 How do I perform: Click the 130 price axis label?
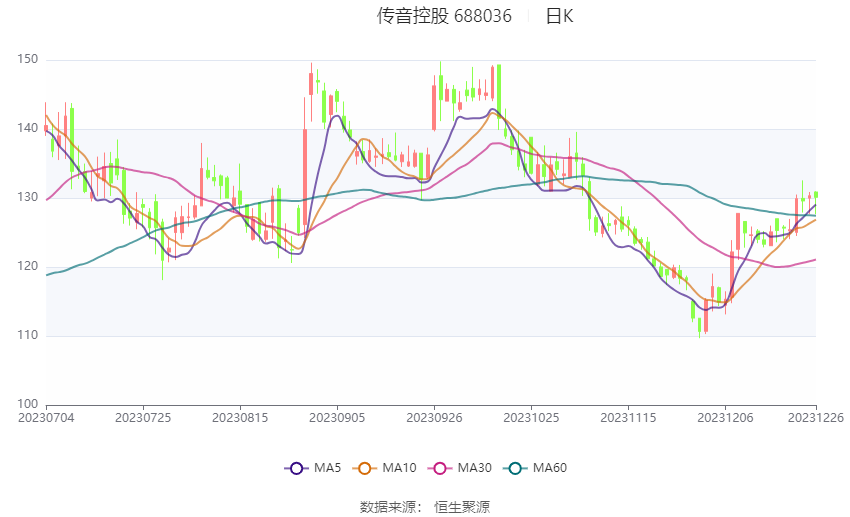click(x=28, y=197)
